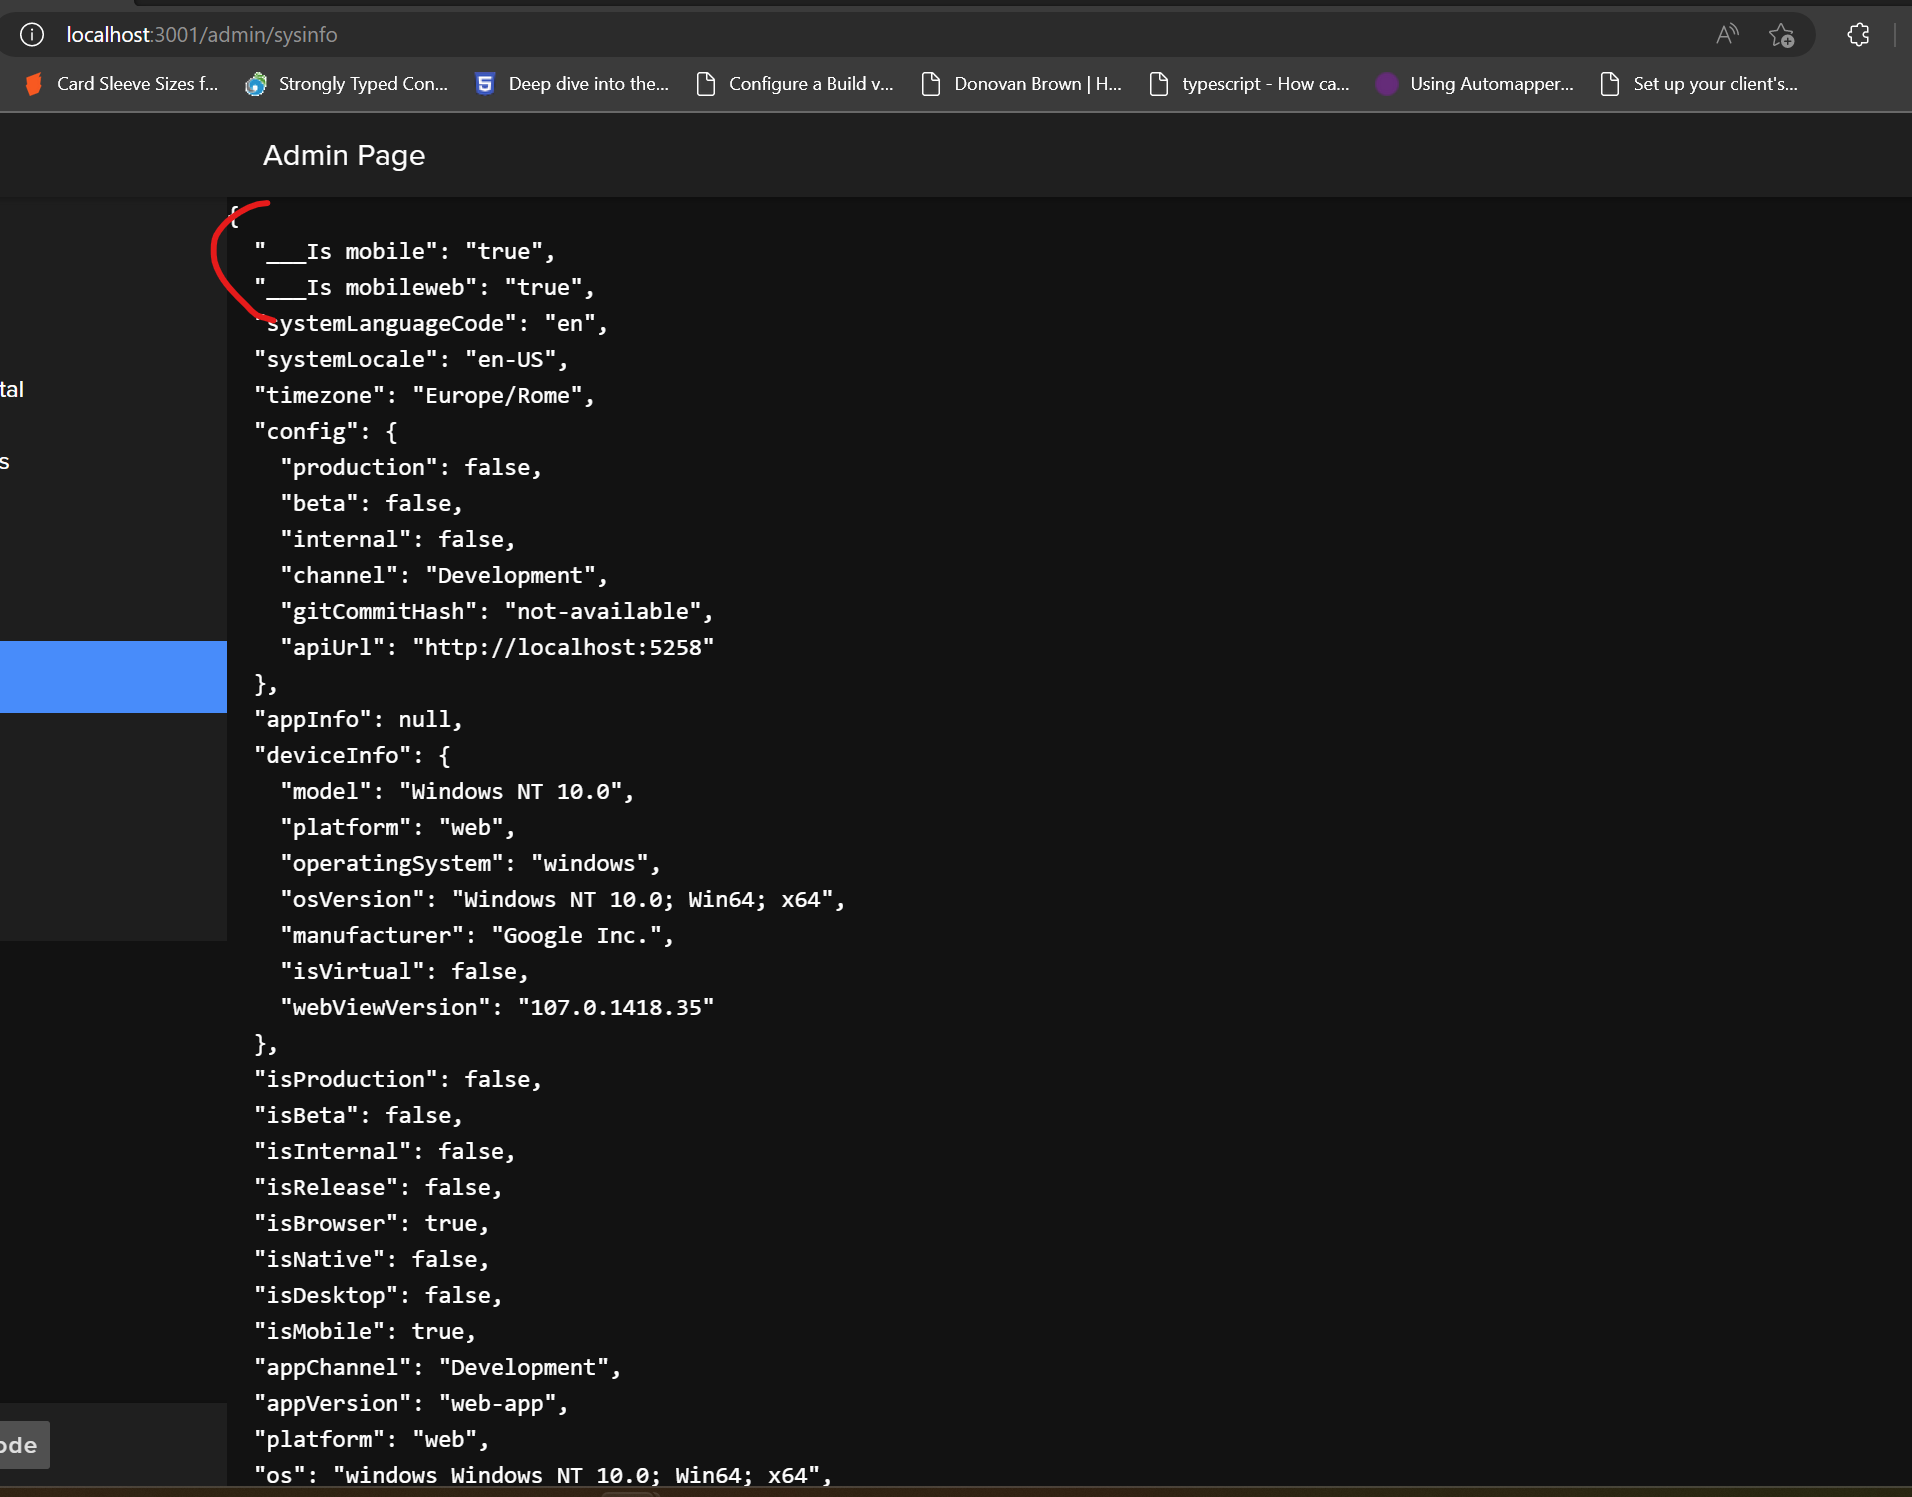The height and width of the screenshot is (1497, 1912).
Task: Click the "timezone": "Europe/Rome" line
Action: [424, 396]
